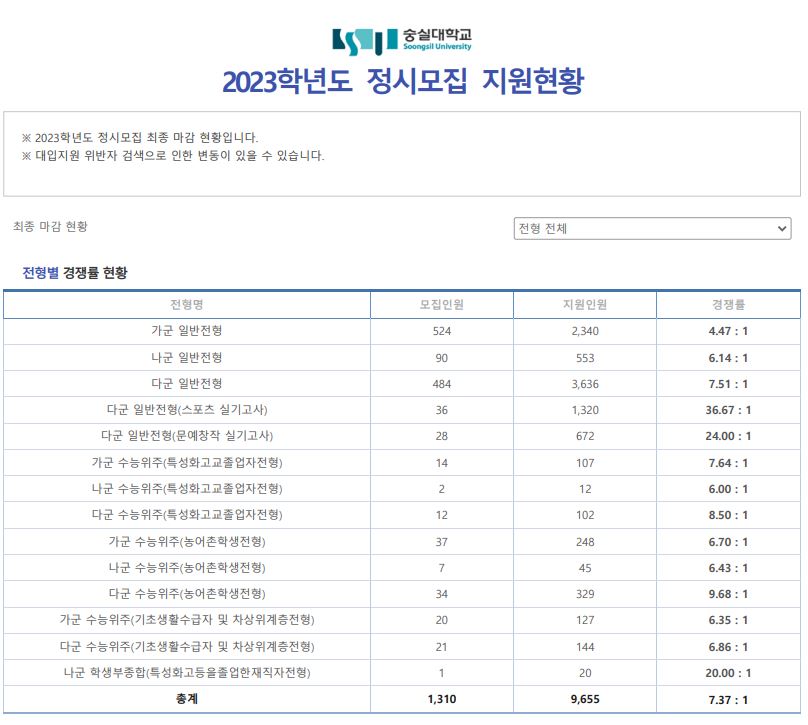Click the Soongsil University logo
Image resolution: width=808 pixels, height=725 pixels.
401,41
